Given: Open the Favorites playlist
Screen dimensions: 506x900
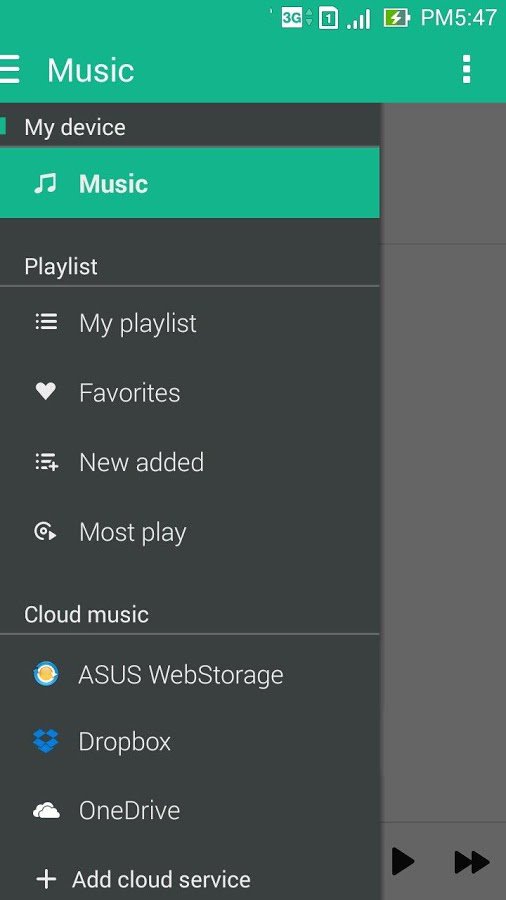Looking at the screenshot, I should point(189,393).
